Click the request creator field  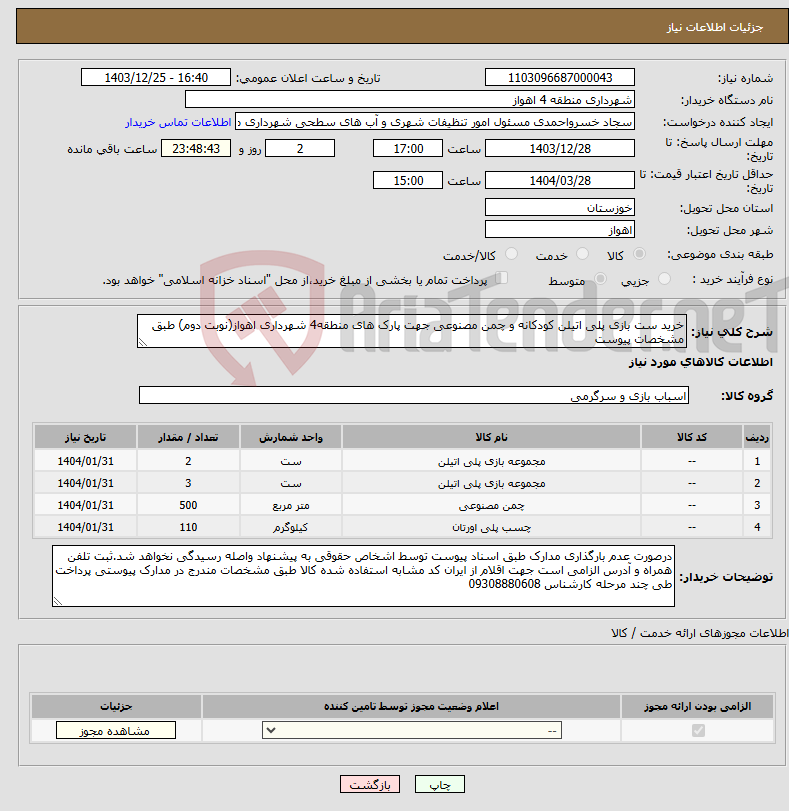[x=435, y=122]
